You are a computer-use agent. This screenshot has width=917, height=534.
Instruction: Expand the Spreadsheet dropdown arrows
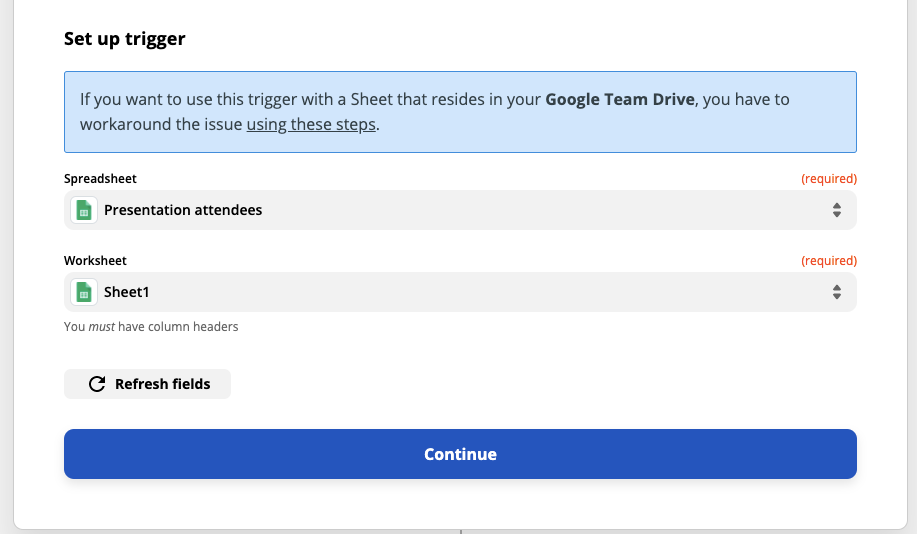click(836, 210)
